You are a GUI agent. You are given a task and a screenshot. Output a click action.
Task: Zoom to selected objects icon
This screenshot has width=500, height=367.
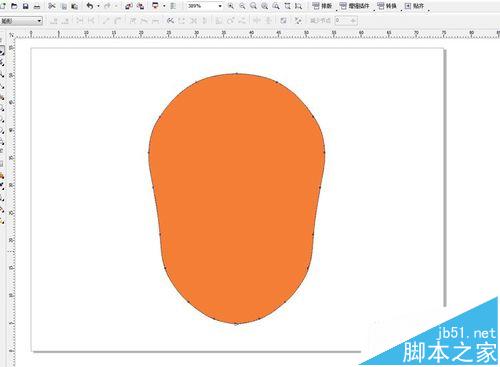[253, 6]
